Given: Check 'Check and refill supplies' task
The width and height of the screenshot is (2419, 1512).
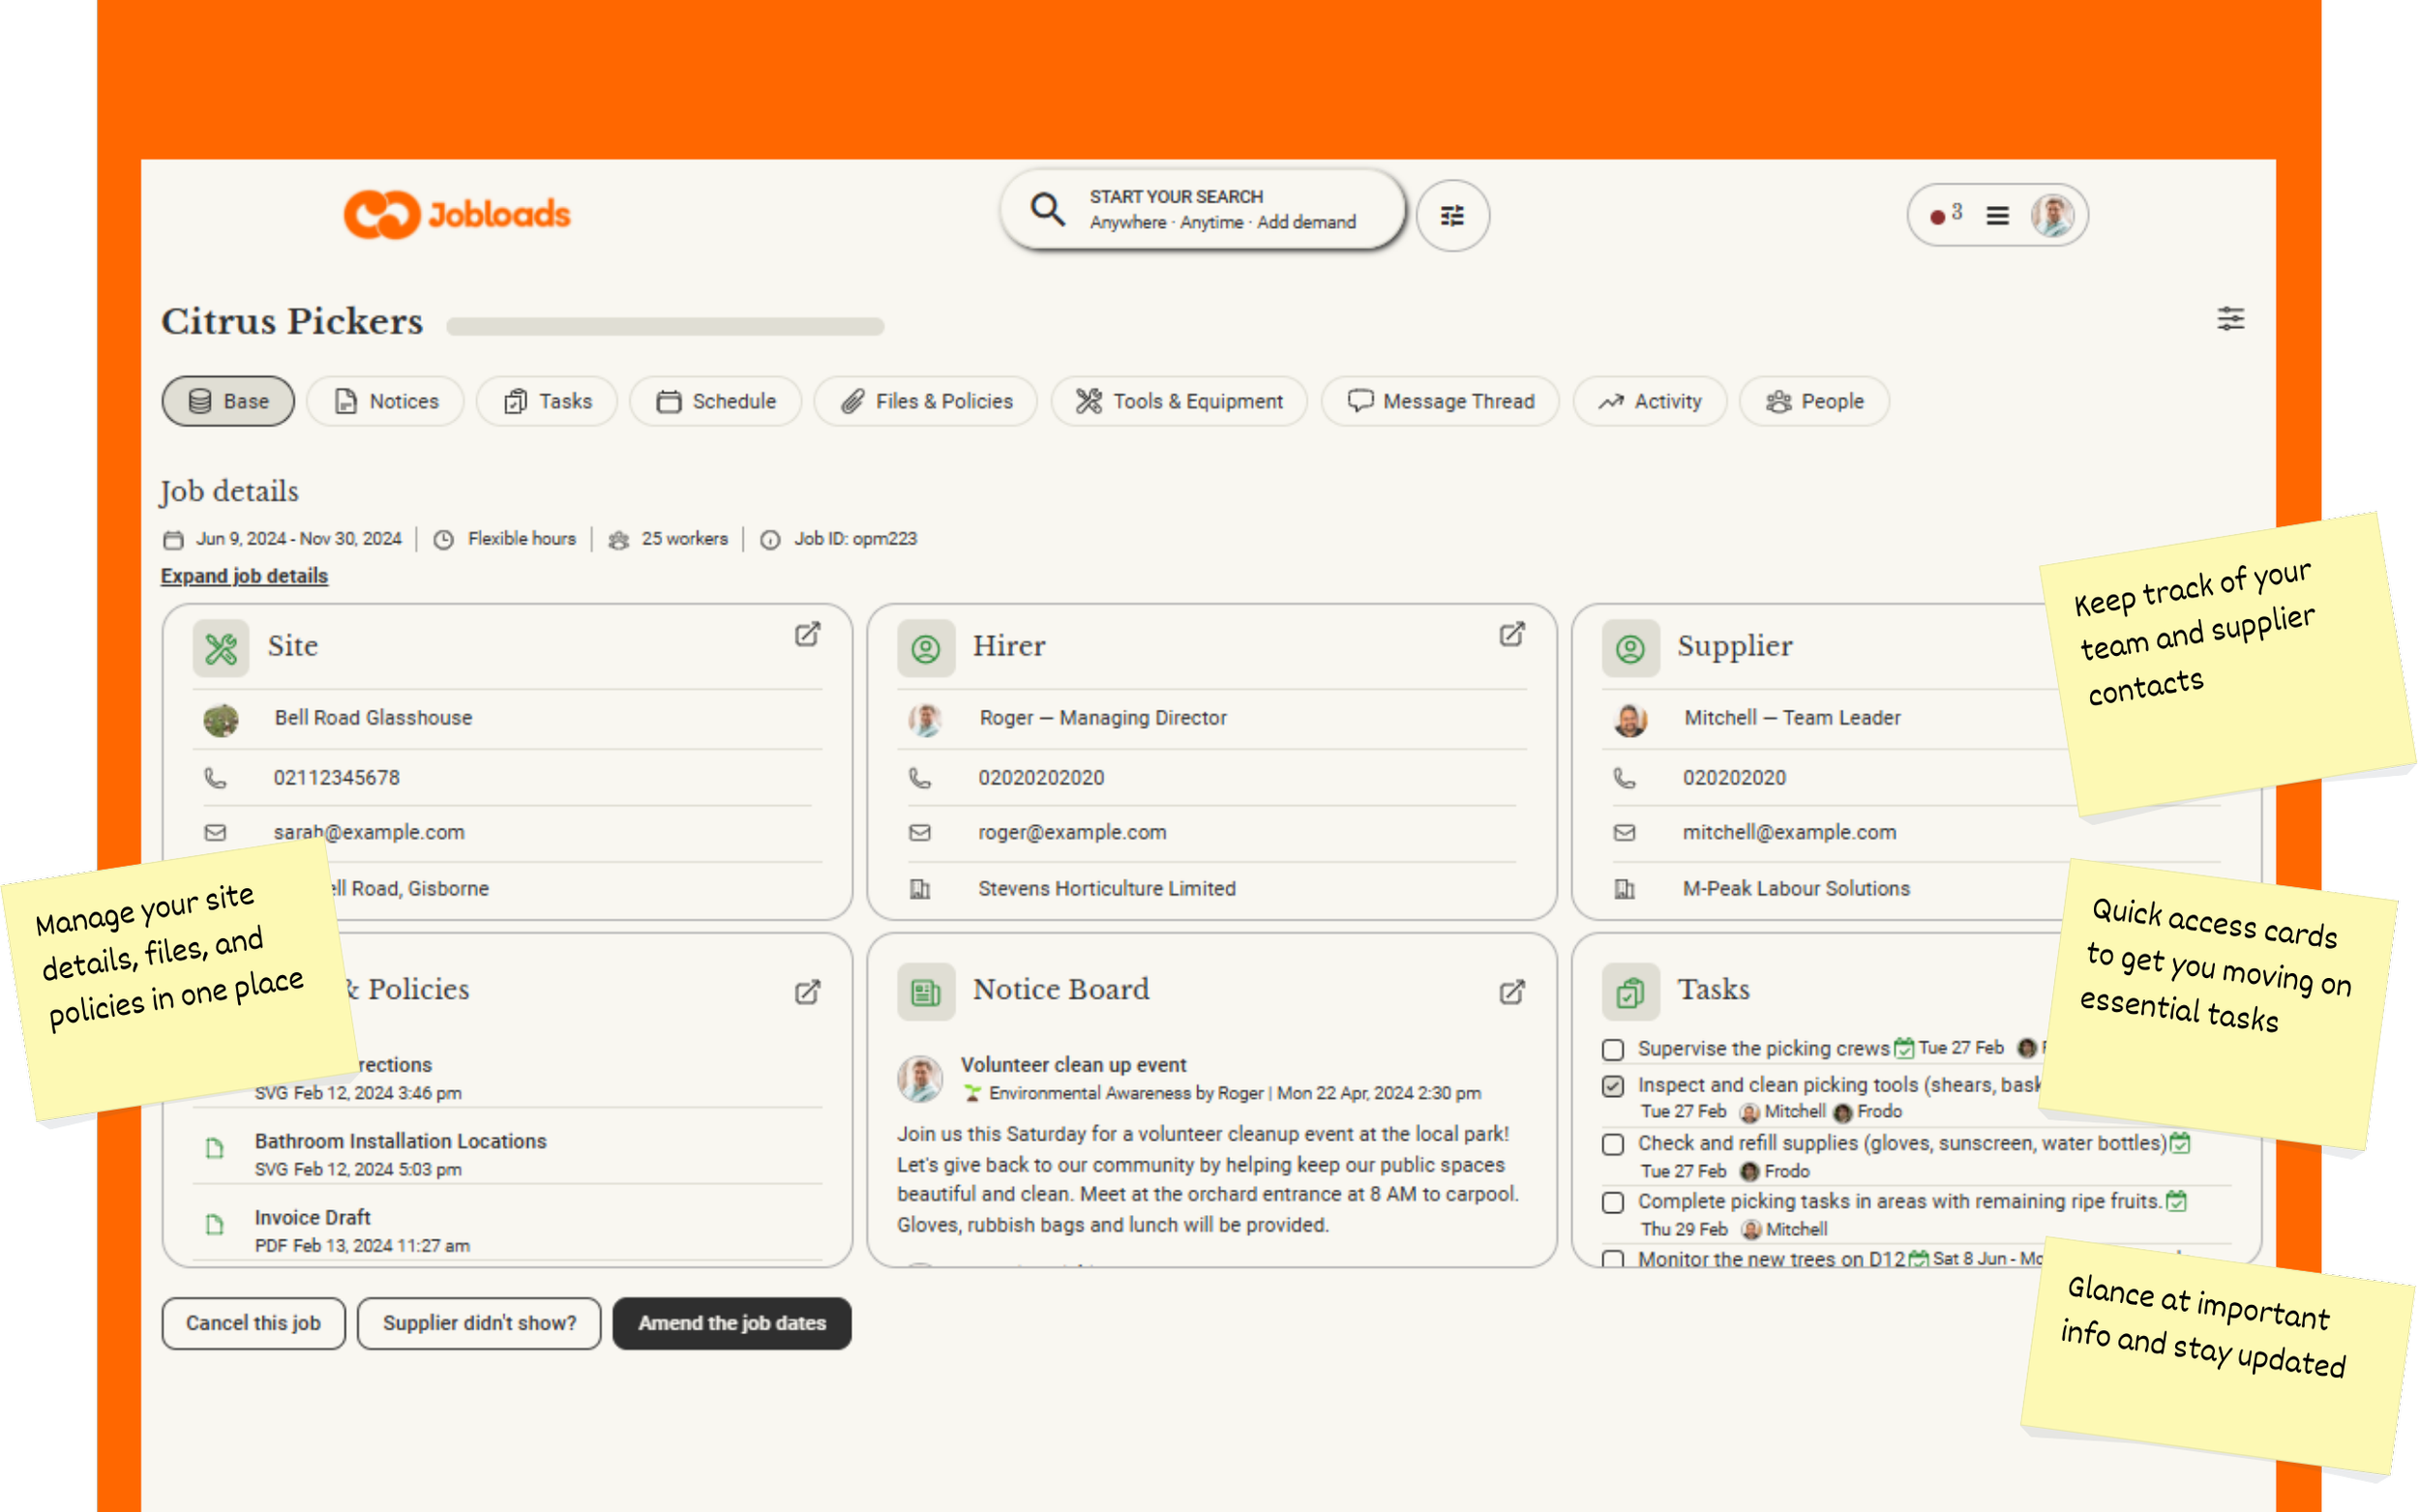Looking at the screenshot, I should coord(1612,1144).
